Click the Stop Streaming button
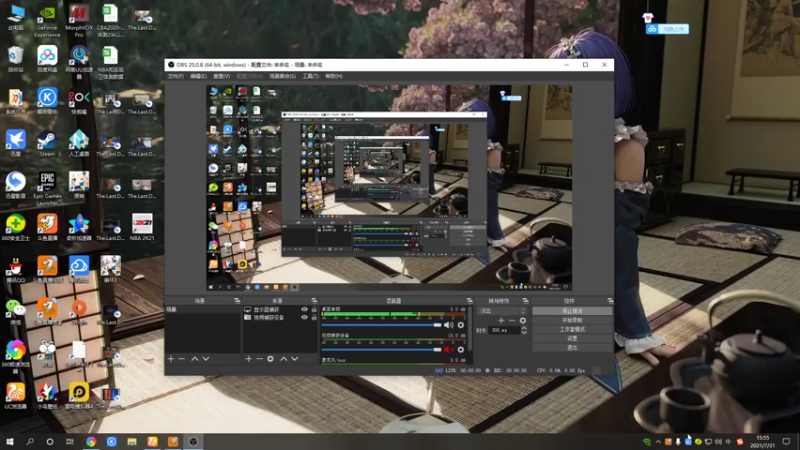800x450 pixels. [572, 311]
